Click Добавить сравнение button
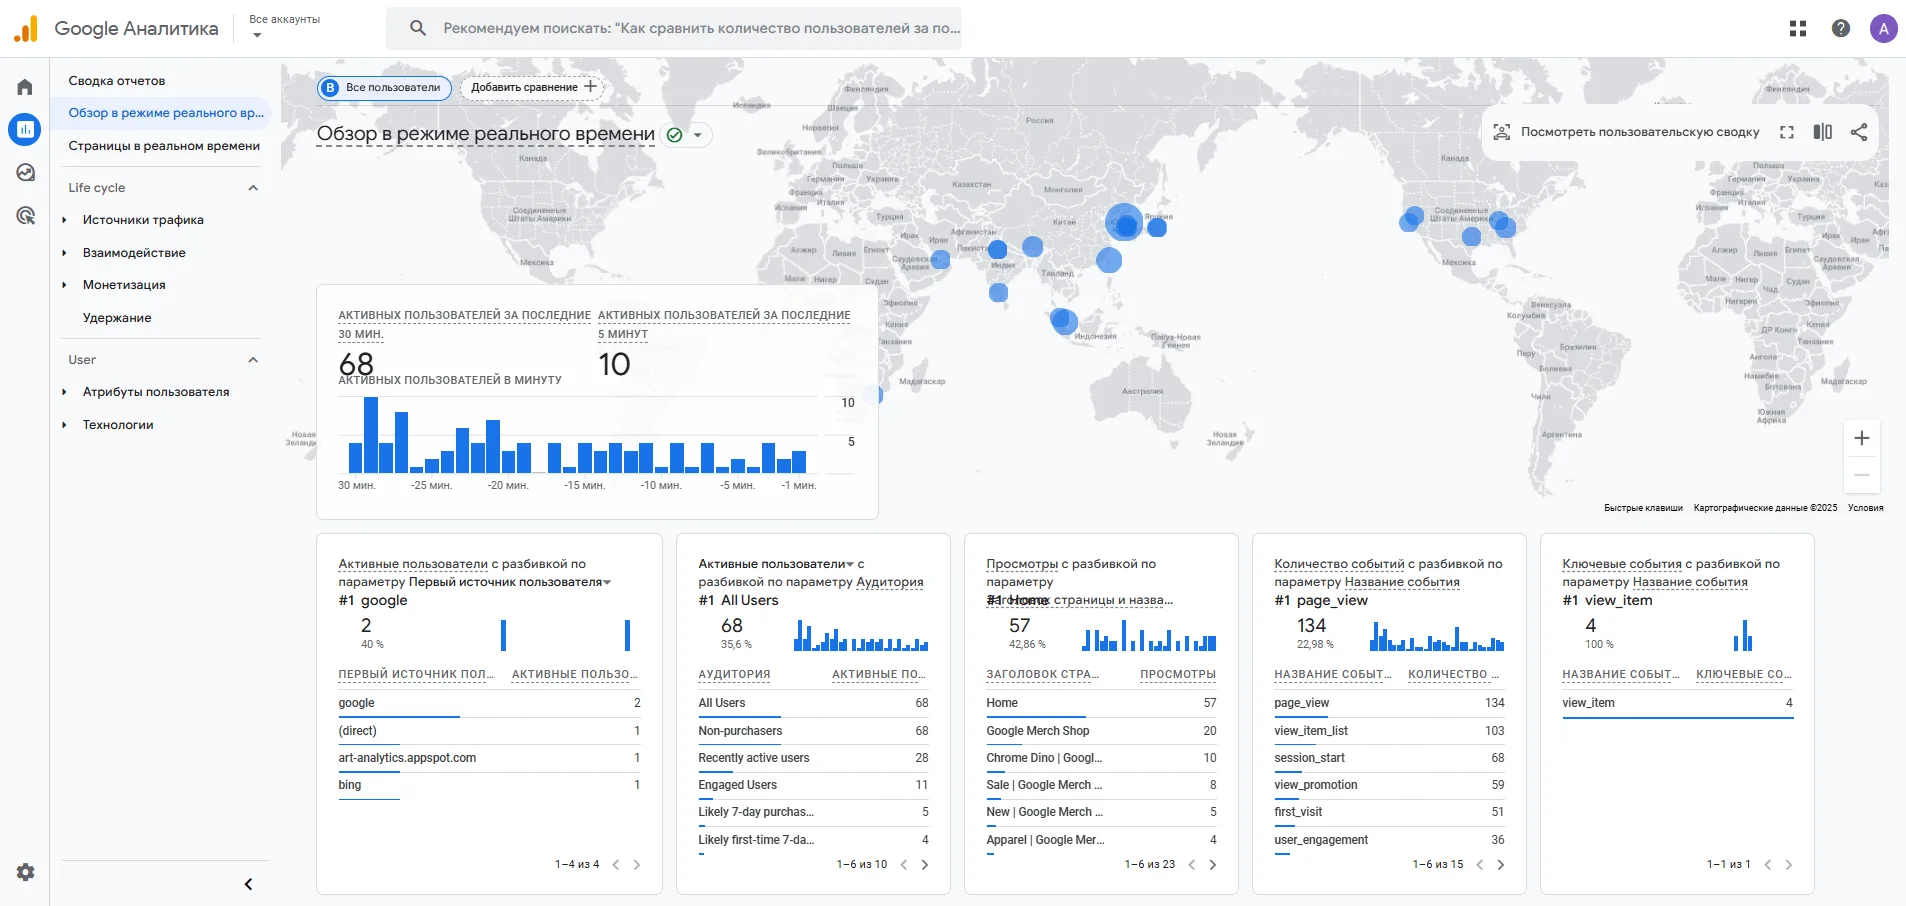The image size is (1906, 906). pyautogui.click(x=533, y=87)
